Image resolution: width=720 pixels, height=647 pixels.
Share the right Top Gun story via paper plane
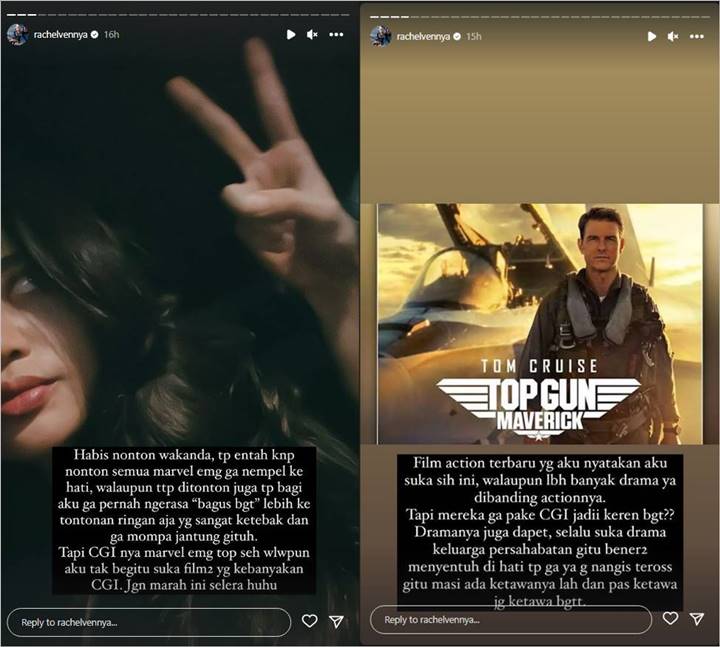click(697, 619)
